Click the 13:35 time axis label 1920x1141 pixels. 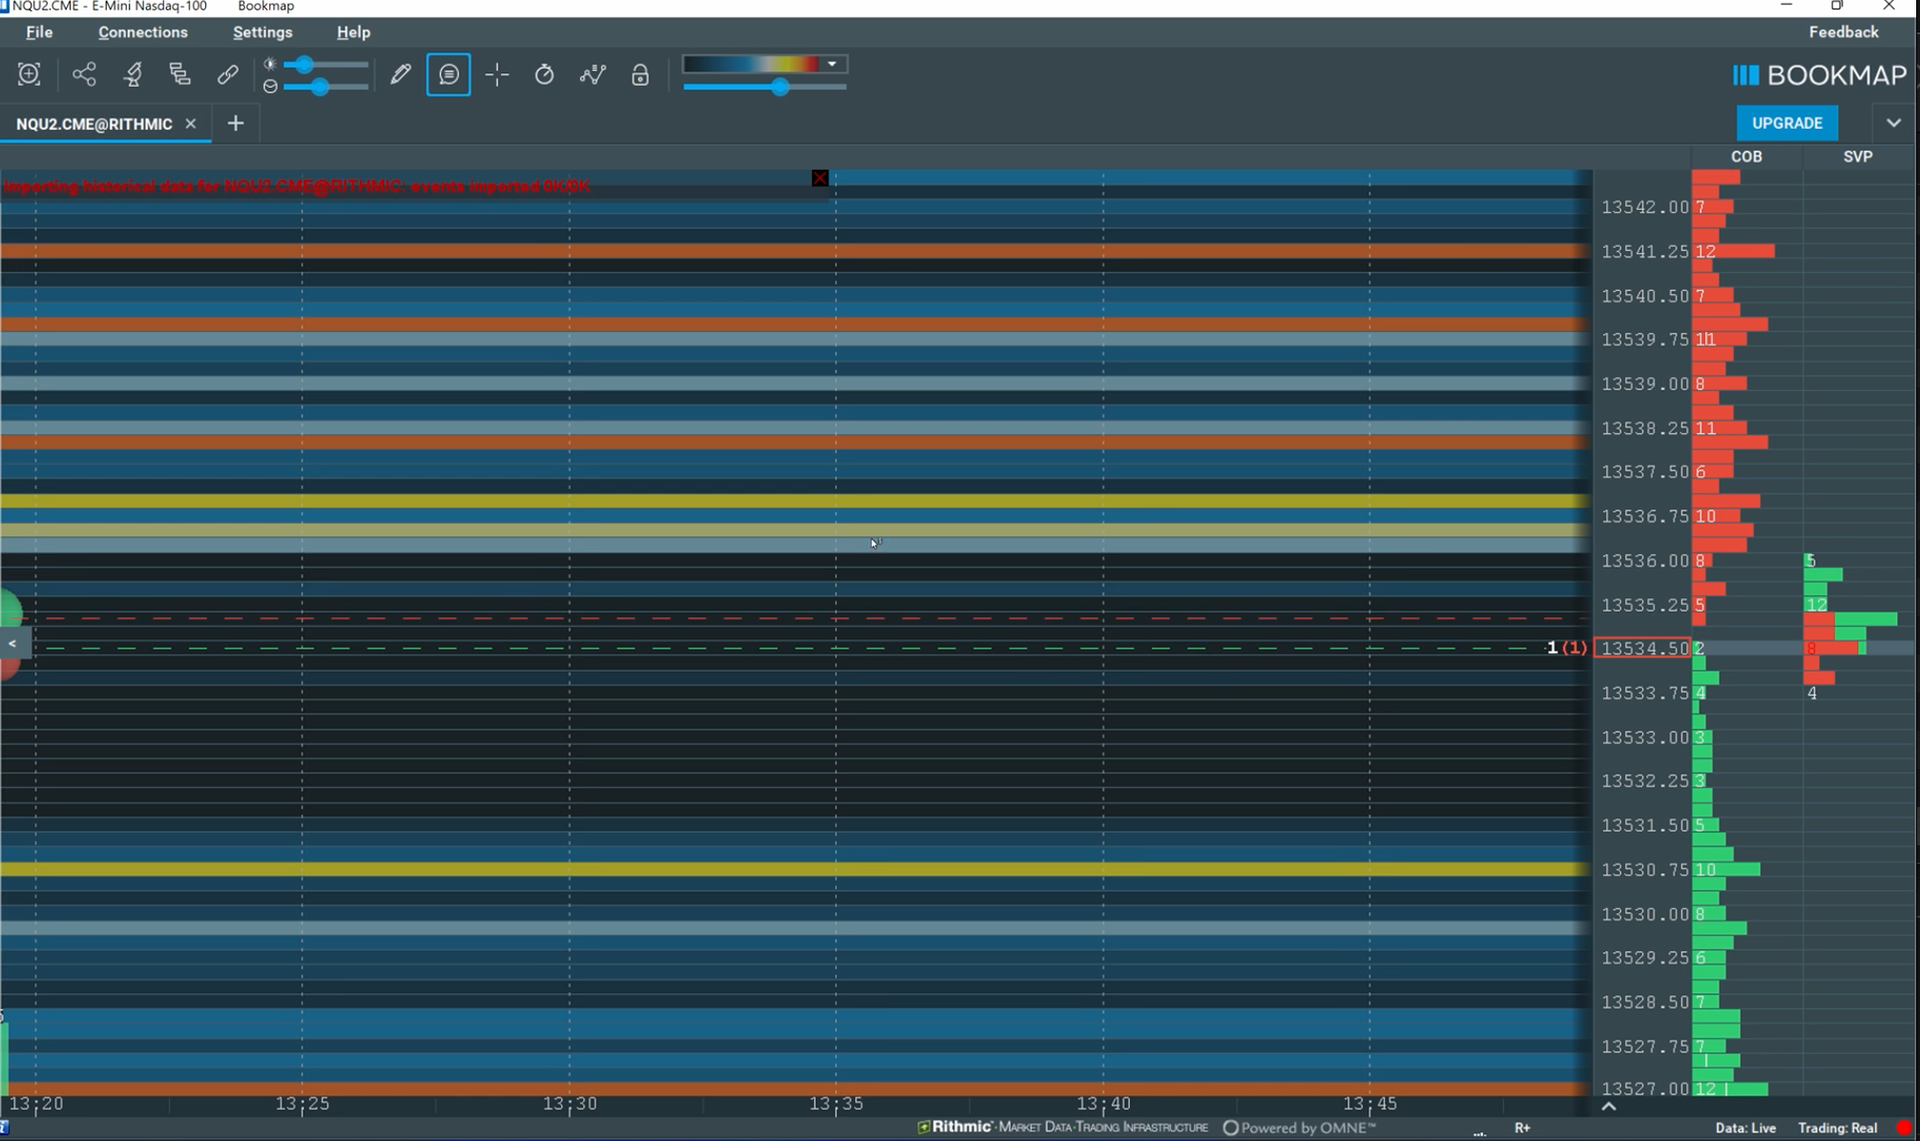click(836, 1104)
